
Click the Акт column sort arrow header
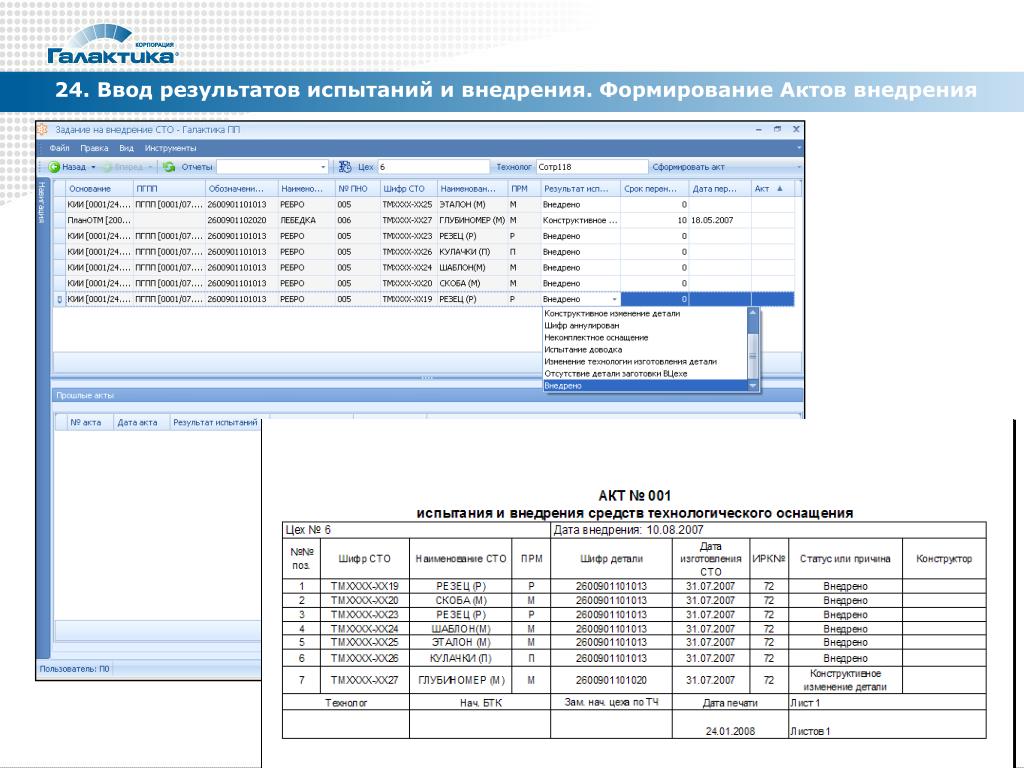click(773, 189)
